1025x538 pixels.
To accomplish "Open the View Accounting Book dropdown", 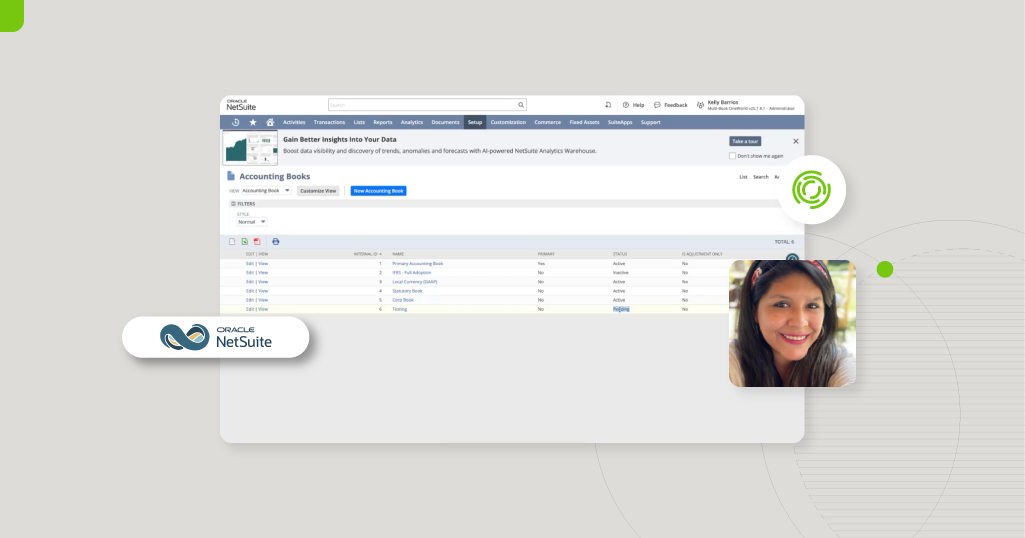I will [x=266, y=190].
